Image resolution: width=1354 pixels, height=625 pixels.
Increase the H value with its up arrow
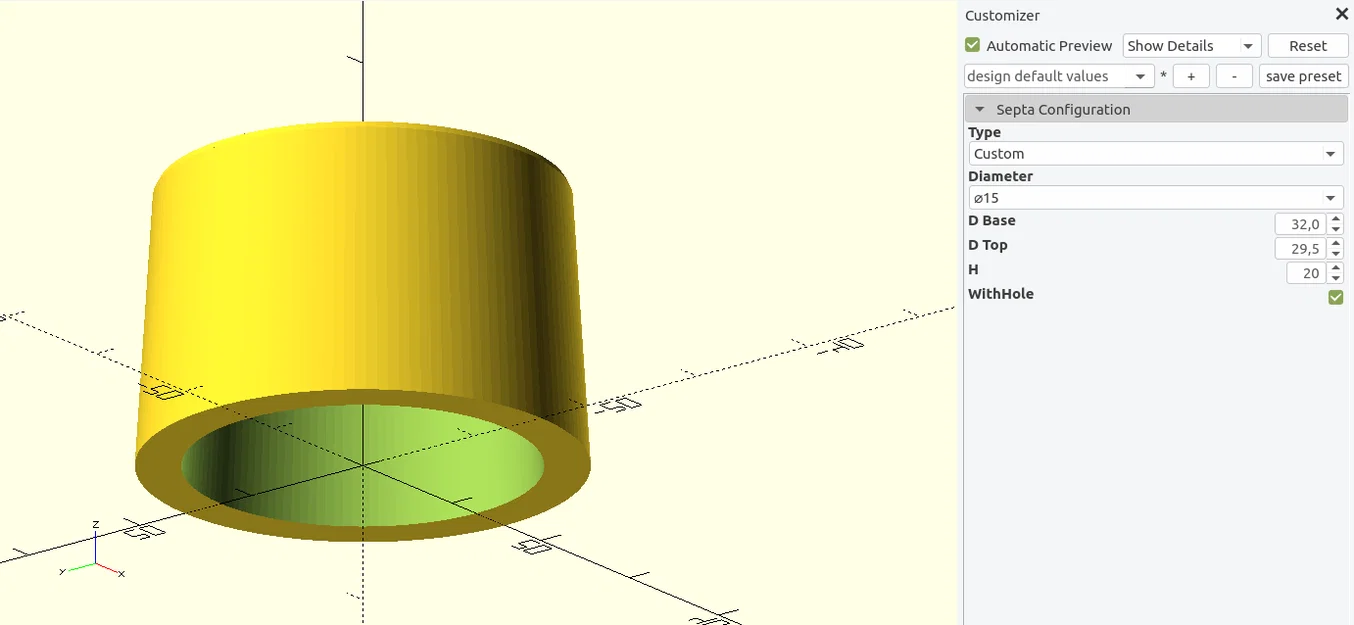[1335, 267]
